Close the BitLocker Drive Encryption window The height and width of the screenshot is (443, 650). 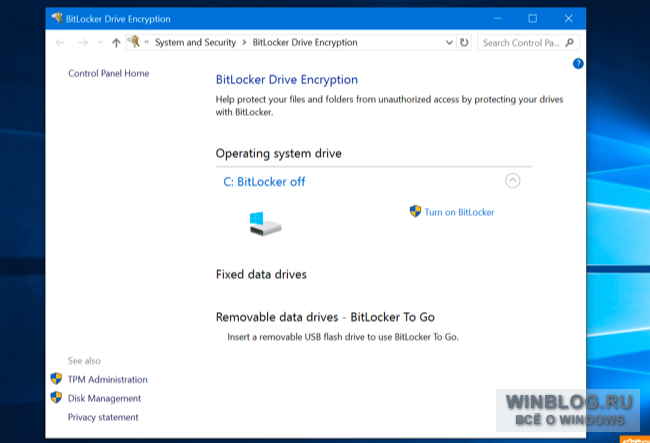[x=568, y=19]
